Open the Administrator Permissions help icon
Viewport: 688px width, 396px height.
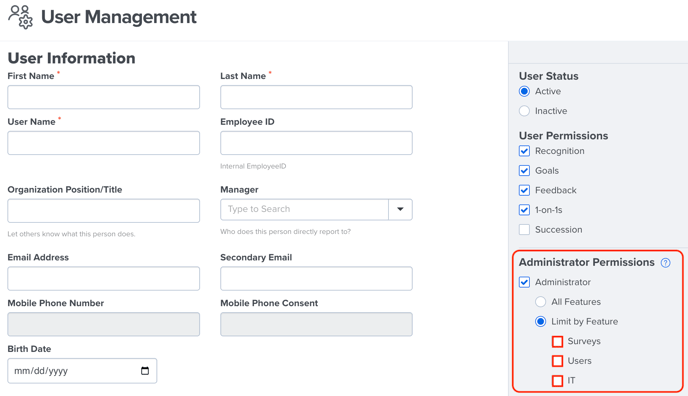665,263
